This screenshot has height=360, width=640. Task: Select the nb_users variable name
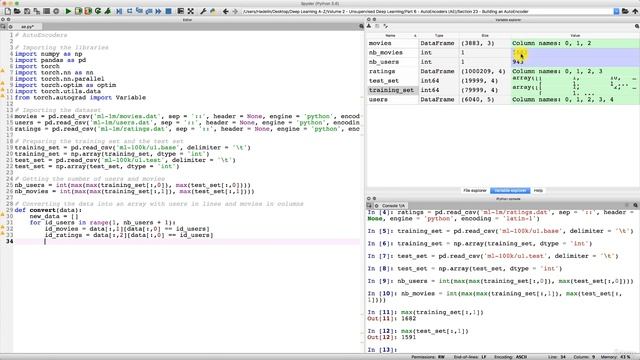(384, 62)
